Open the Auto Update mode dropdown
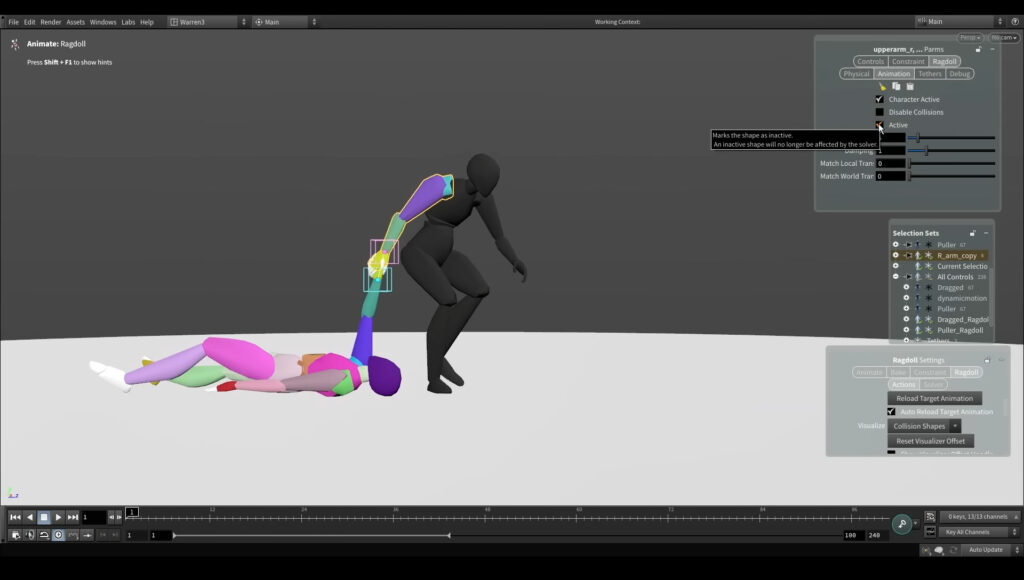1024x580 pixels. (991, 550)
